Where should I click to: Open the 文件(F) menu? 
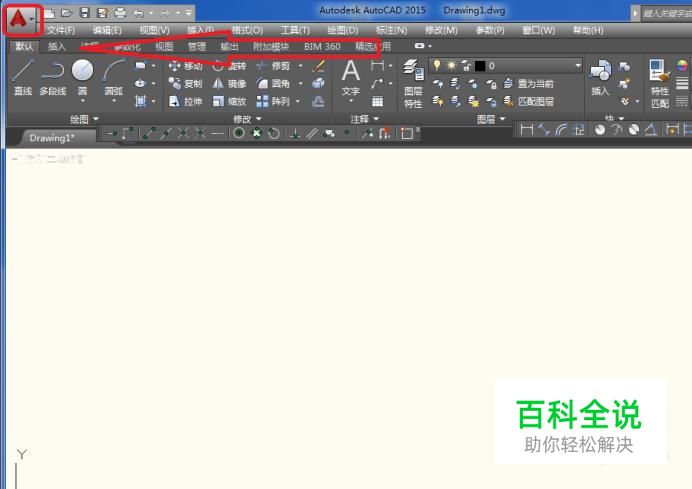click(x=61, y=30)
